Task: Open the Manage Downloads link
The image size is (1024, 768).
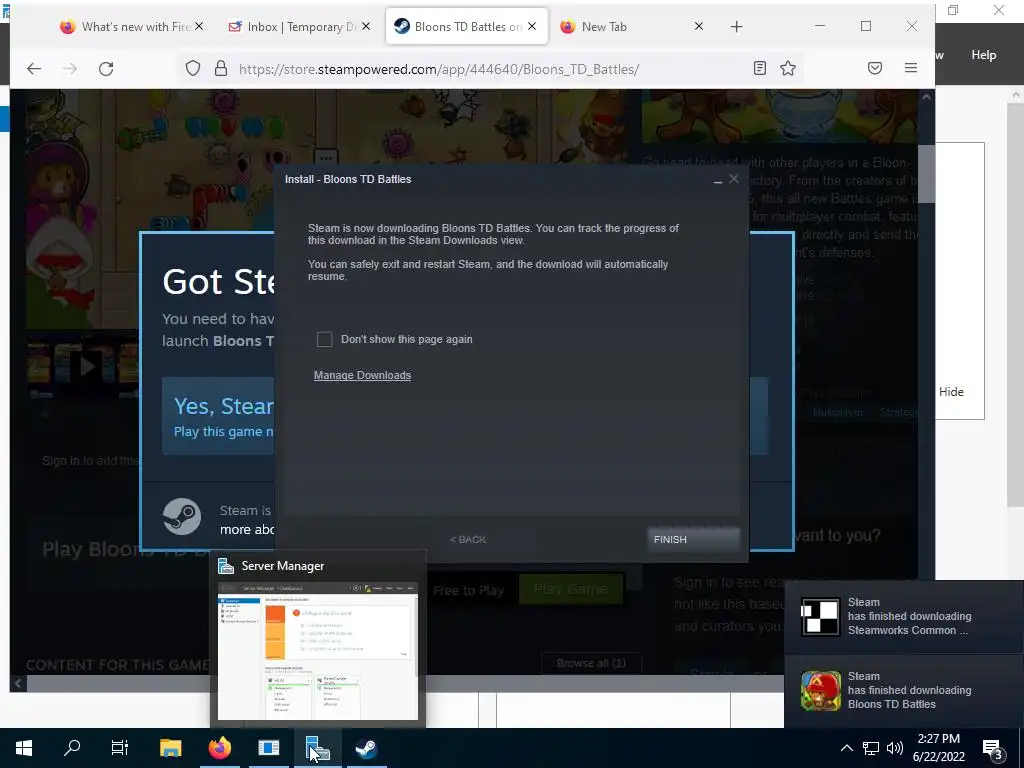Action: 362,376
